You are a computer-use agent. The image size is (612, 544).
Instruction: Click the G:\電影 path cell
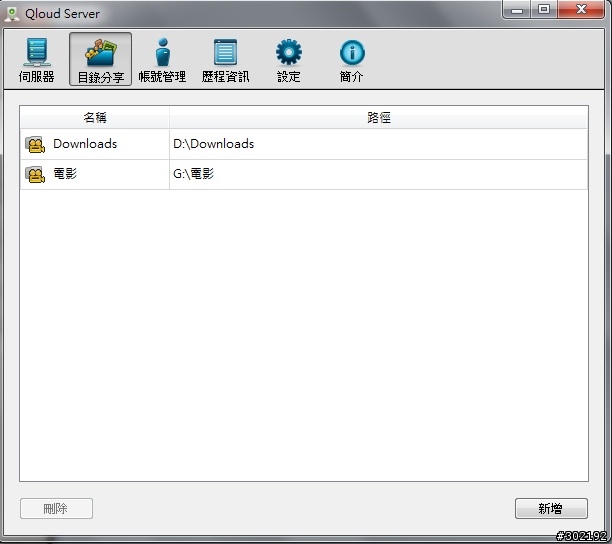click(378, 174)
